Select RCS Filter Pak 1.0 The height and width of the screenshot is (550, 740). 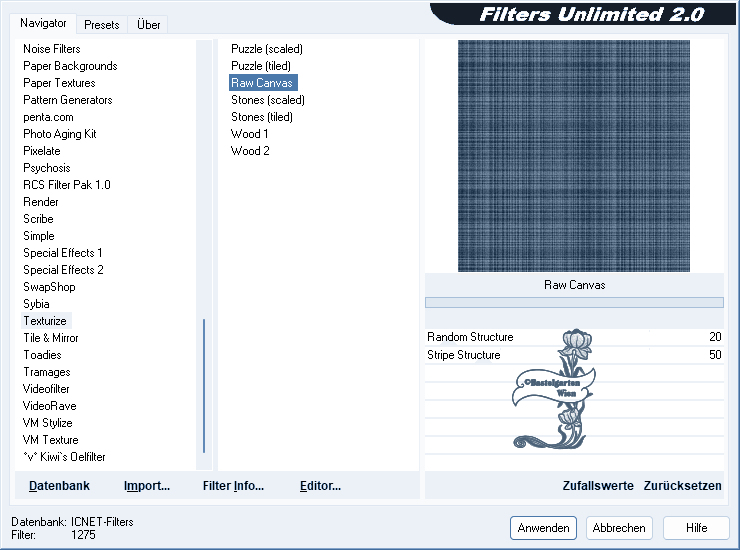pos(67,185)
